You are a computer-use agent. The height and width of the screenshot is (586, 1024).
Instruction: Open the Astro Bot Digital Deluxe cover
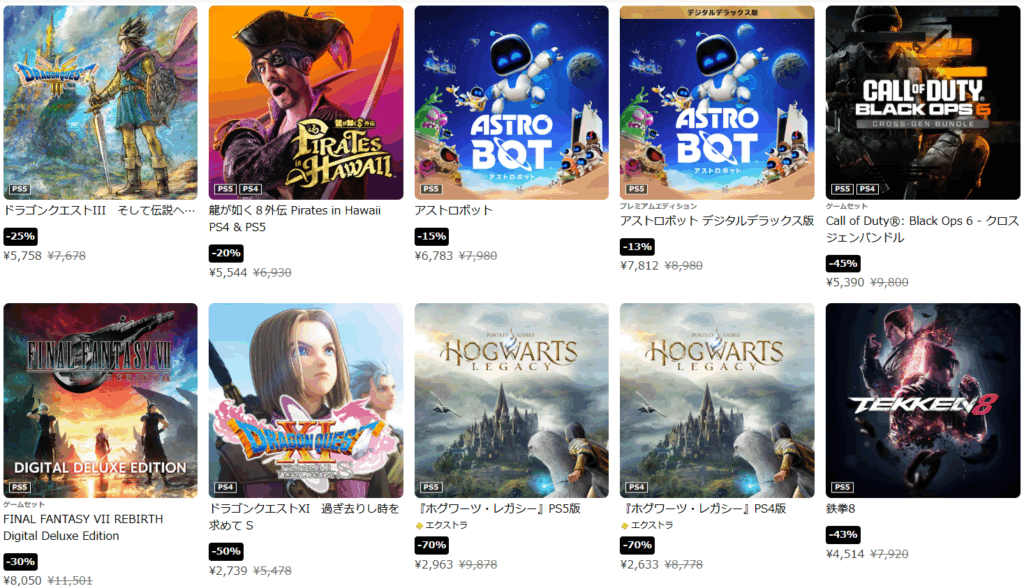(x=717, y=103)
